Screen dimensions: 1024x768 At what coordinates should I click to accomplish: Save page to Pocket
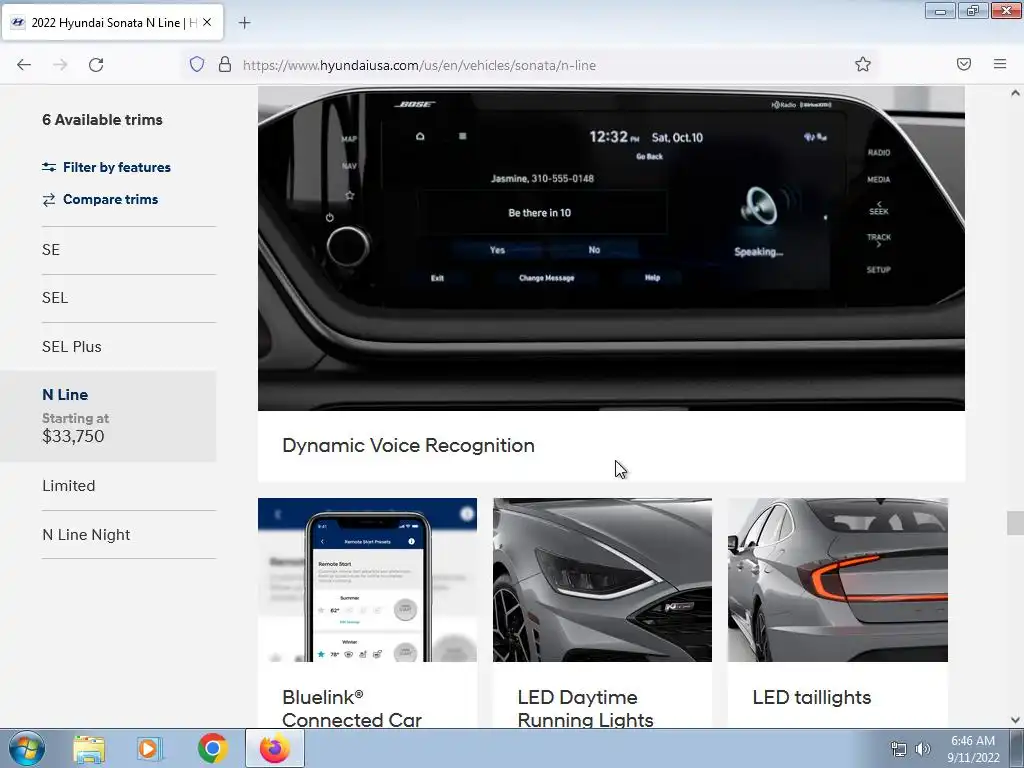964,64
